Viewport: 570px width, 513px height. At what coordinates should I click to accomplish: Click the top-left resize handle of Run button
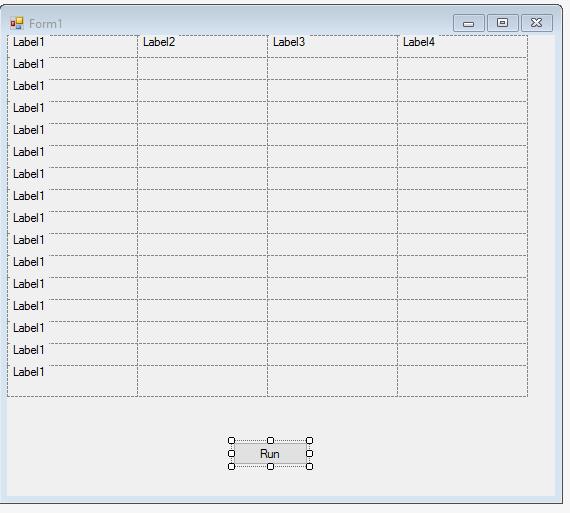click(231, 441)
